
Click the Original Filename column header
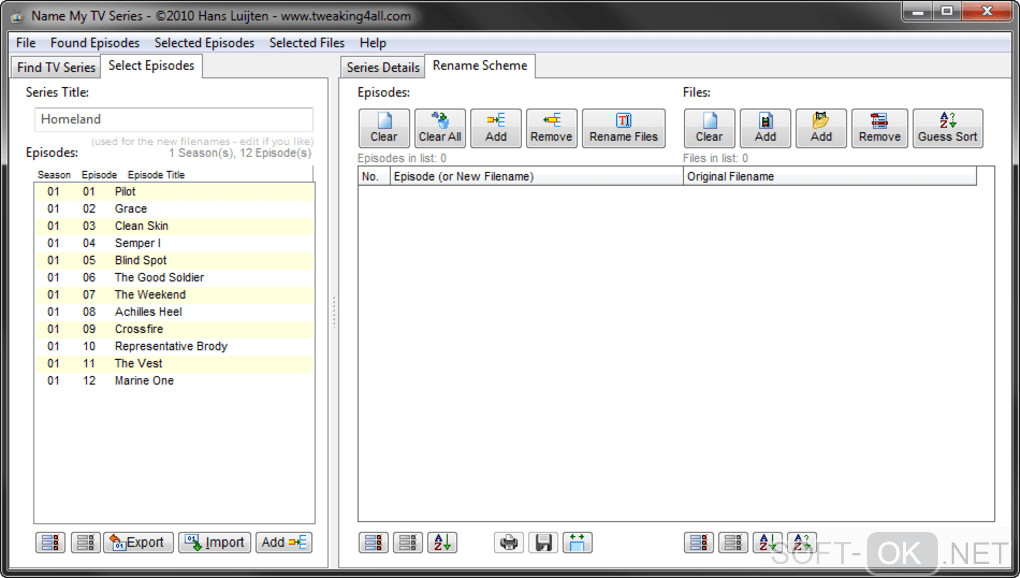coord(830,176)
